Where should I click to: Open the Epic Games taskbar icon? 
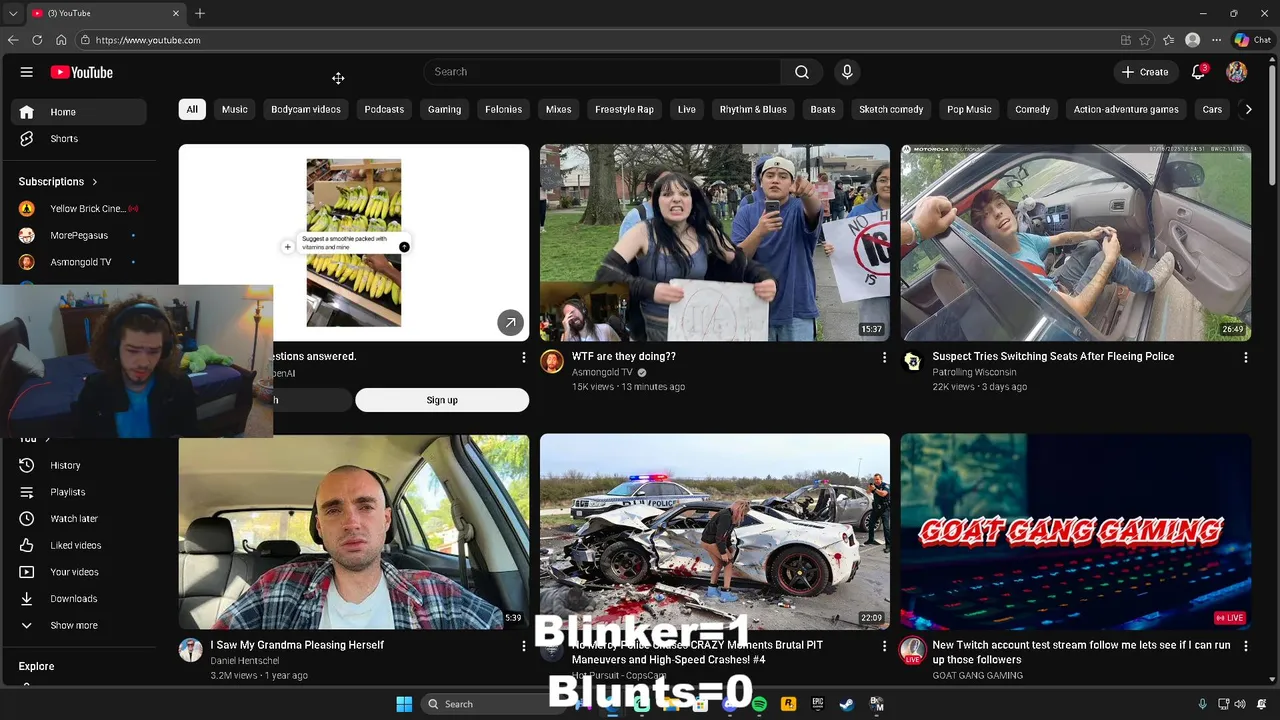pyautogui.click(x=818, y=704)
